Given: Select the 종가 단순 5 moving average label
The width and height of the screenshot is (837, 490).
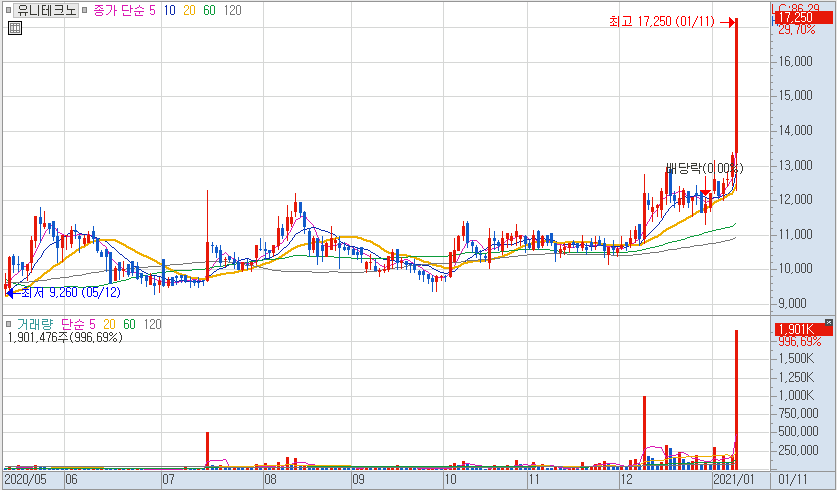Looking at the screenshot, I should pos(124,10).
